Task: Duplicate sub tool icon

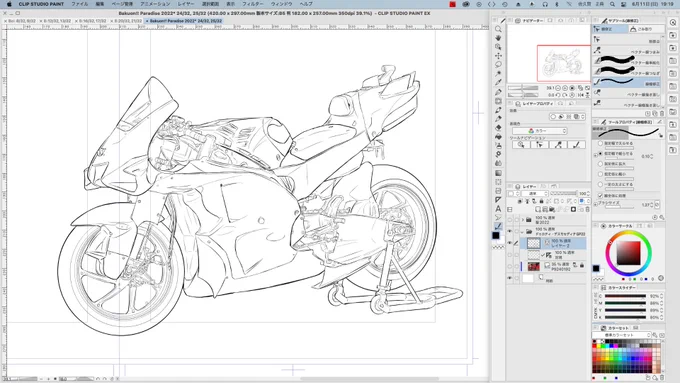Action: click(x=655, y=114)
